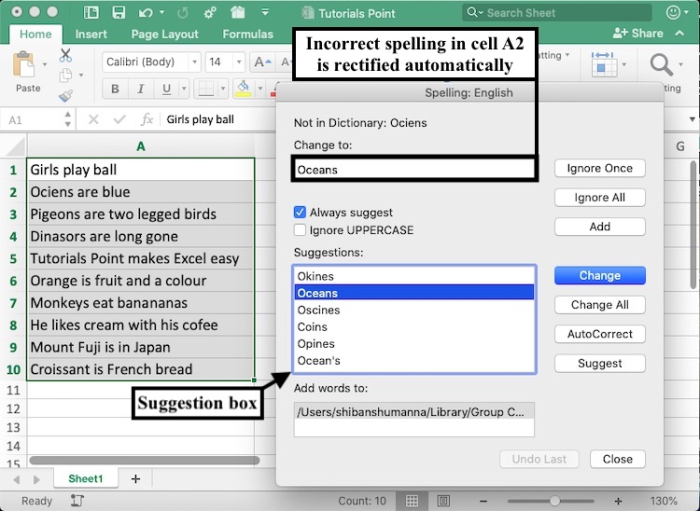Select suggestion Coins in the list
Screen dimensions: 700x511
(414, 327)
